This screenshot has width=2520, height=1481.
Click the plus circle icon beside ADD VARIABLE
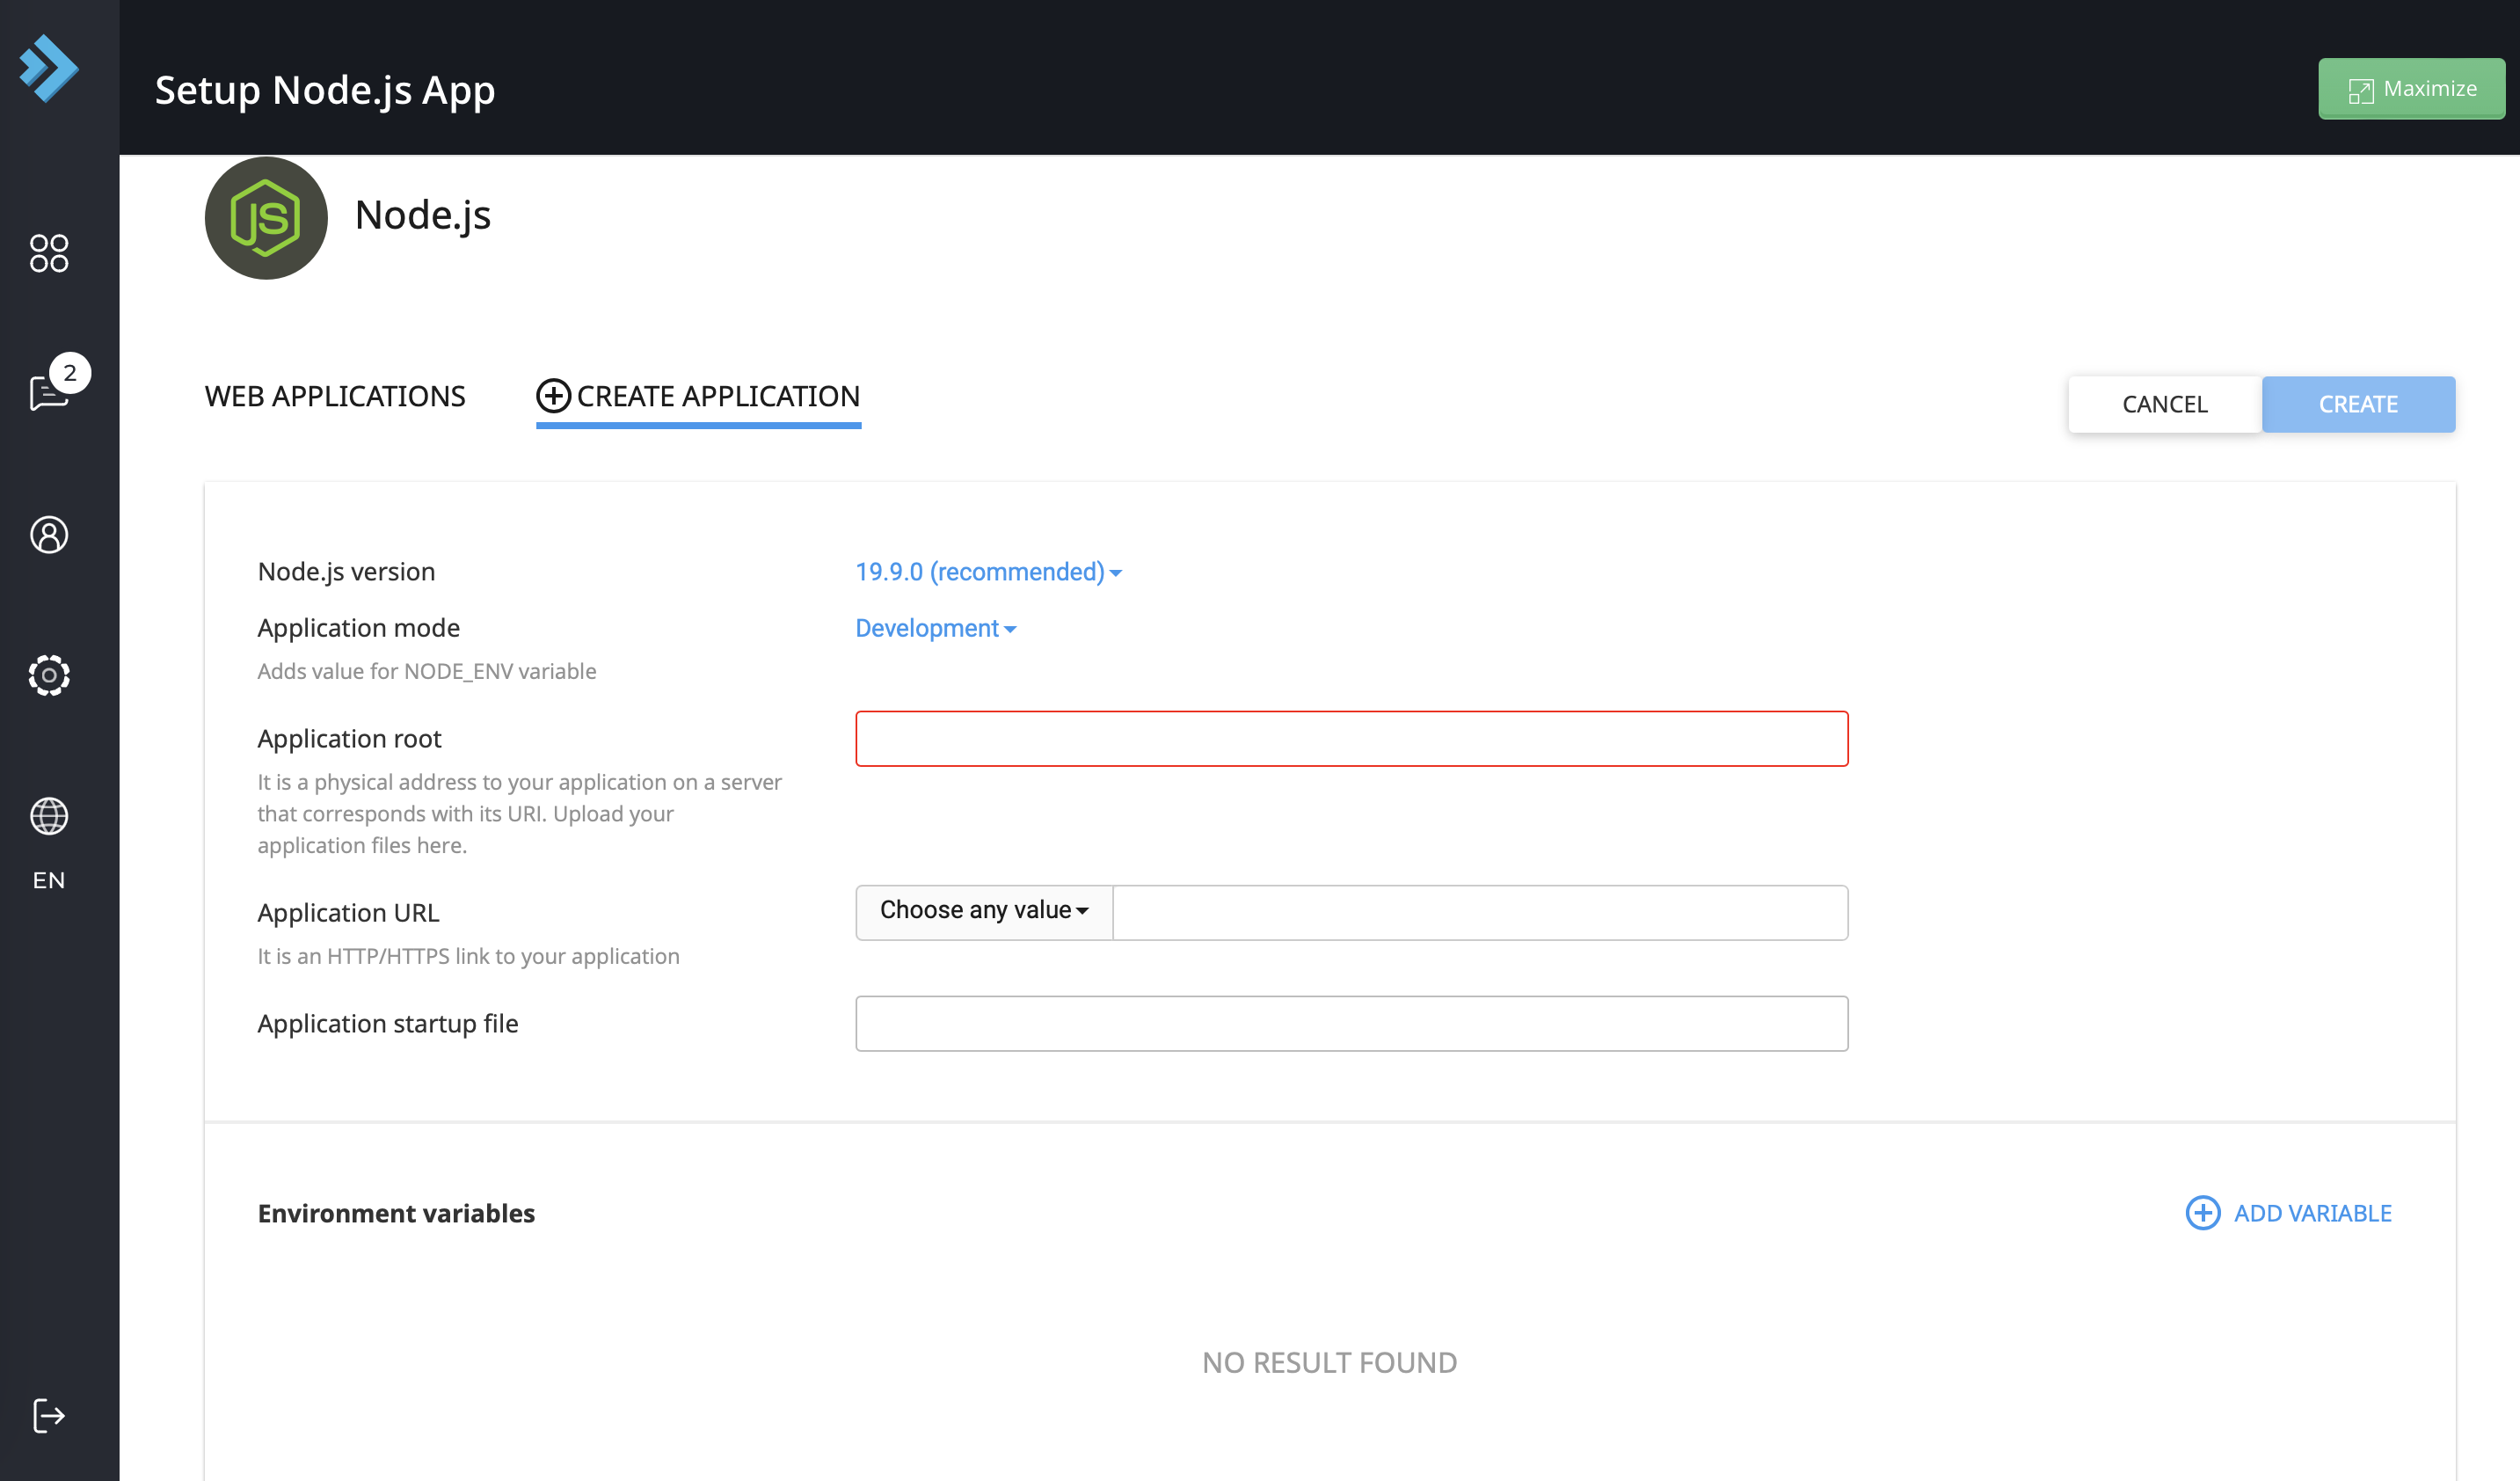click(x=2202, y=1212)
